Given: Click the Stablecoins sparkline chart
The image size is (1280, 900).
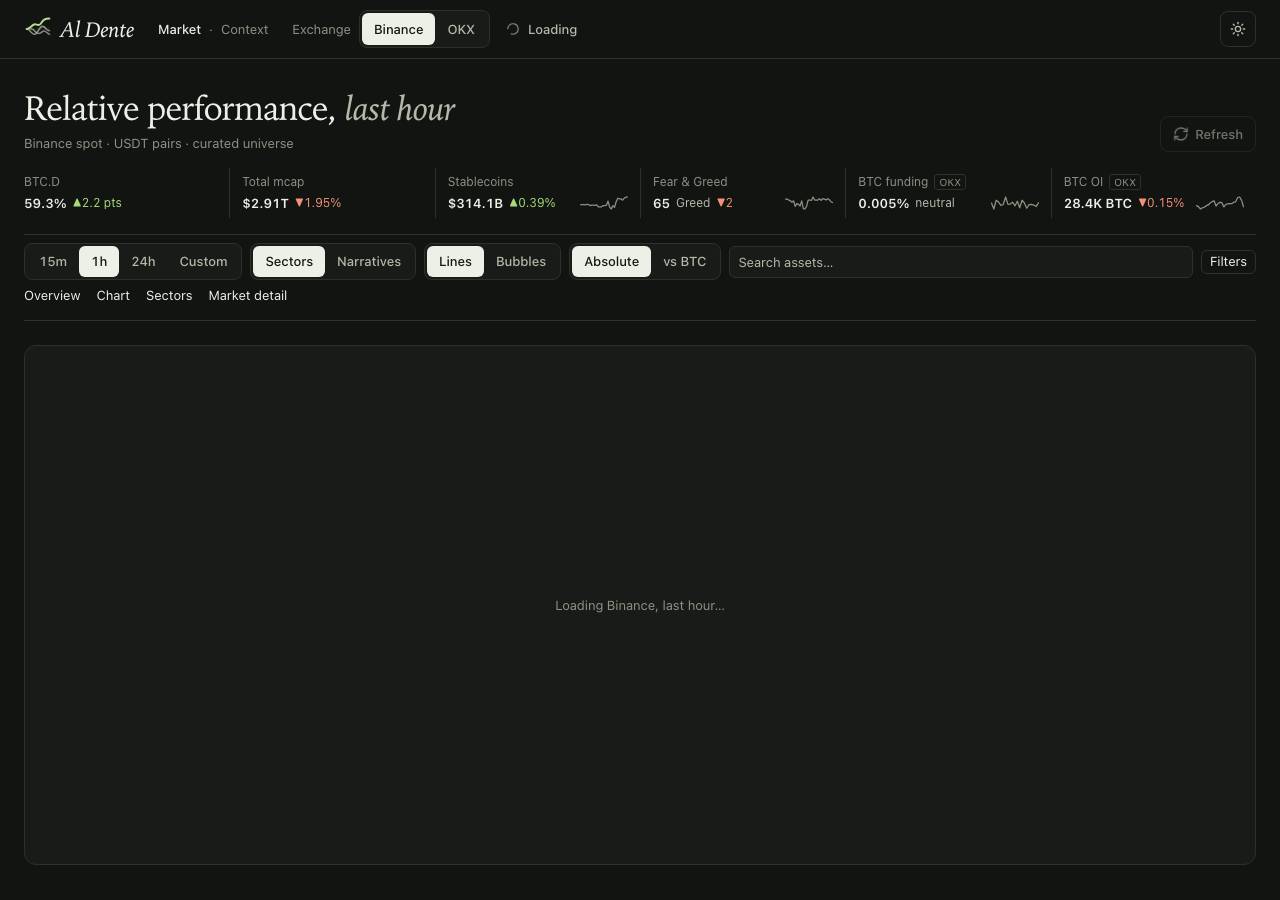Looking at the screenshot, I should (604, 203).
